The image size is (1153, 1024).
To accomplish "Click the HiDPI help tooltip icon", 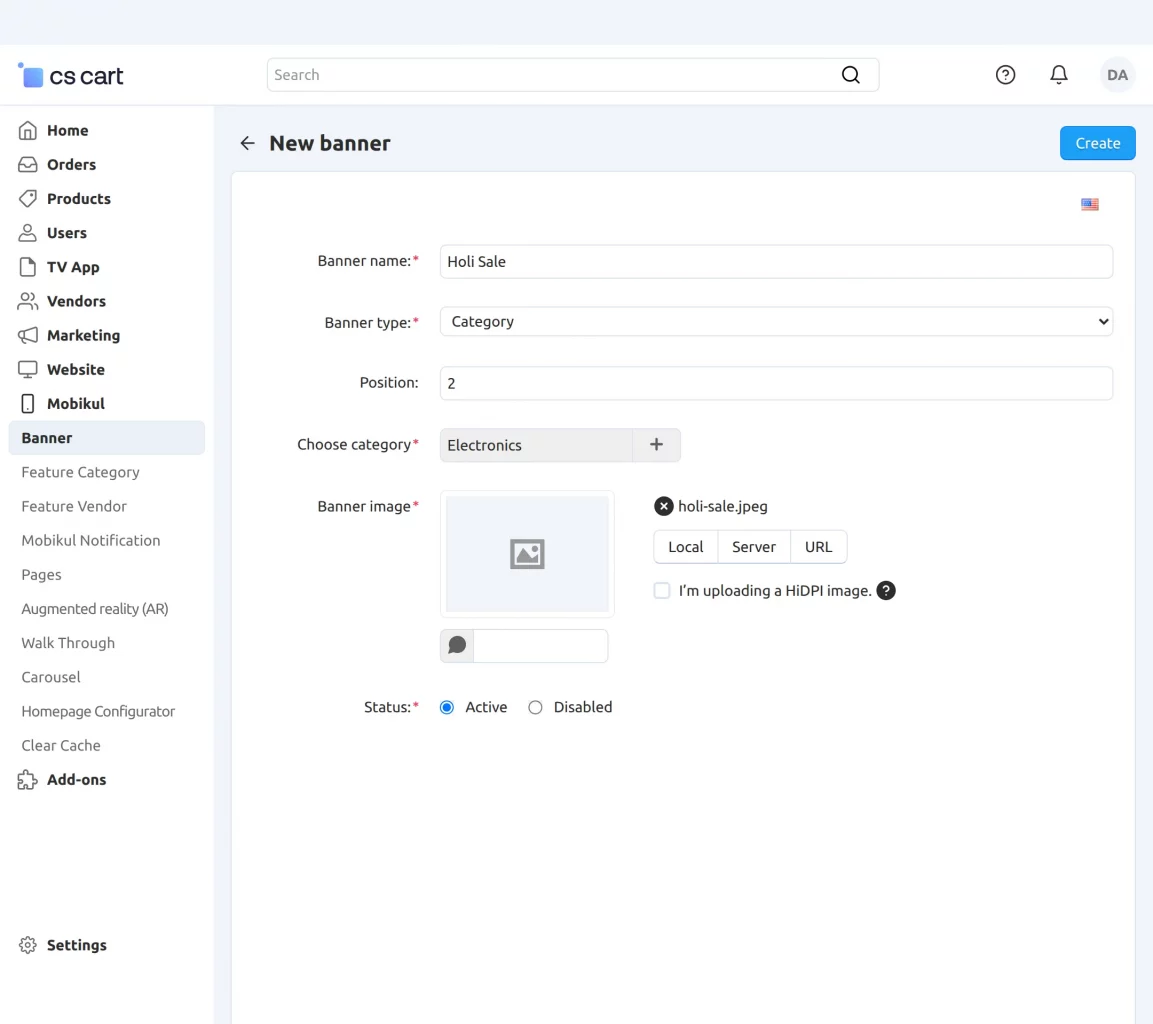I will [885, 591].
